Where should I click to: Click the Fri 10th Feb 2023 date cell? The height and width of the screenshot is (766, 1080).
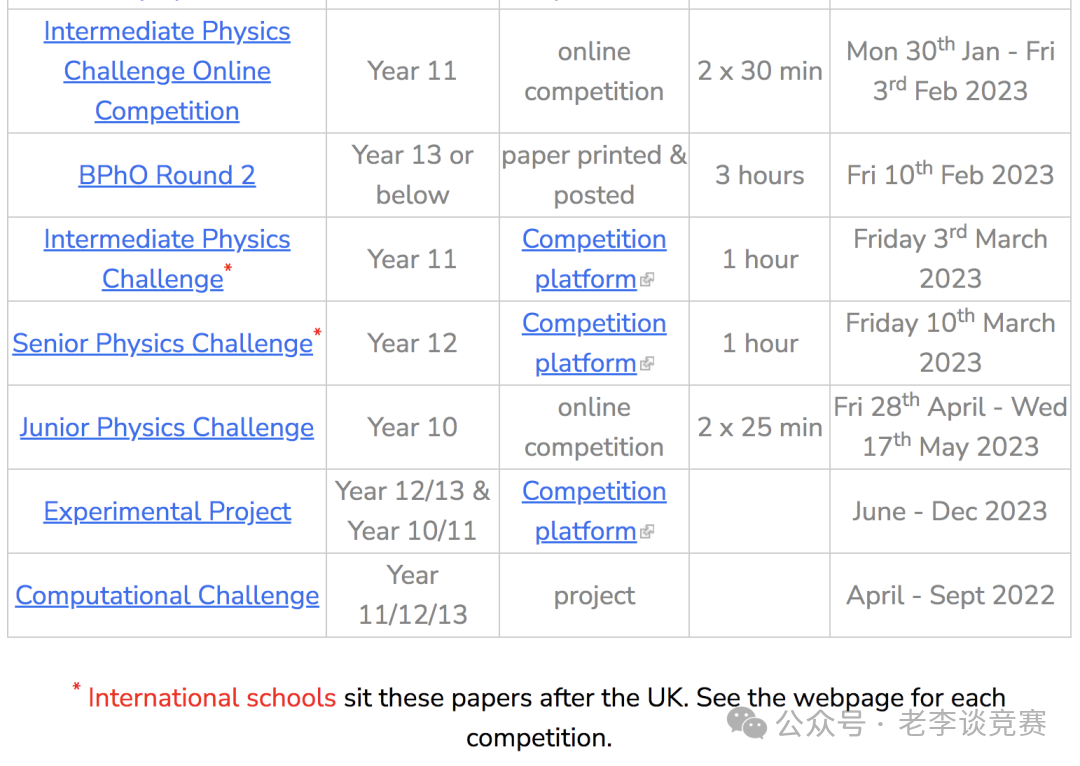[x=951, y=175]
